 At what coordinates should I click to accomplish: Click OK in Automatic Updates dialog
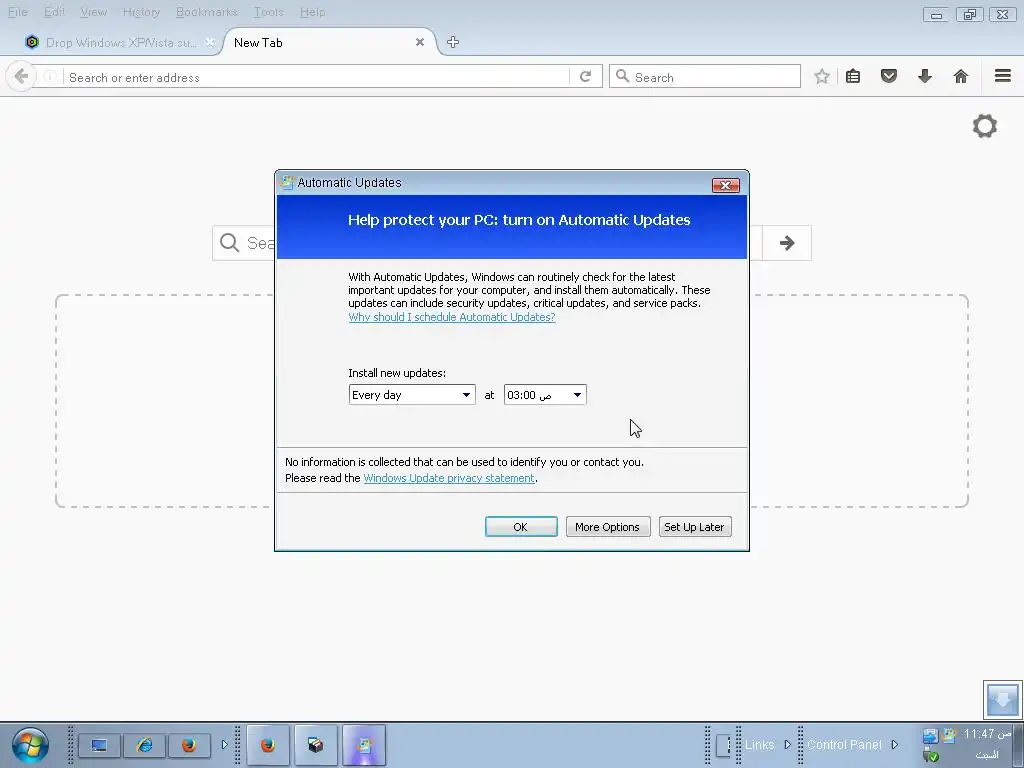[521, 526]
